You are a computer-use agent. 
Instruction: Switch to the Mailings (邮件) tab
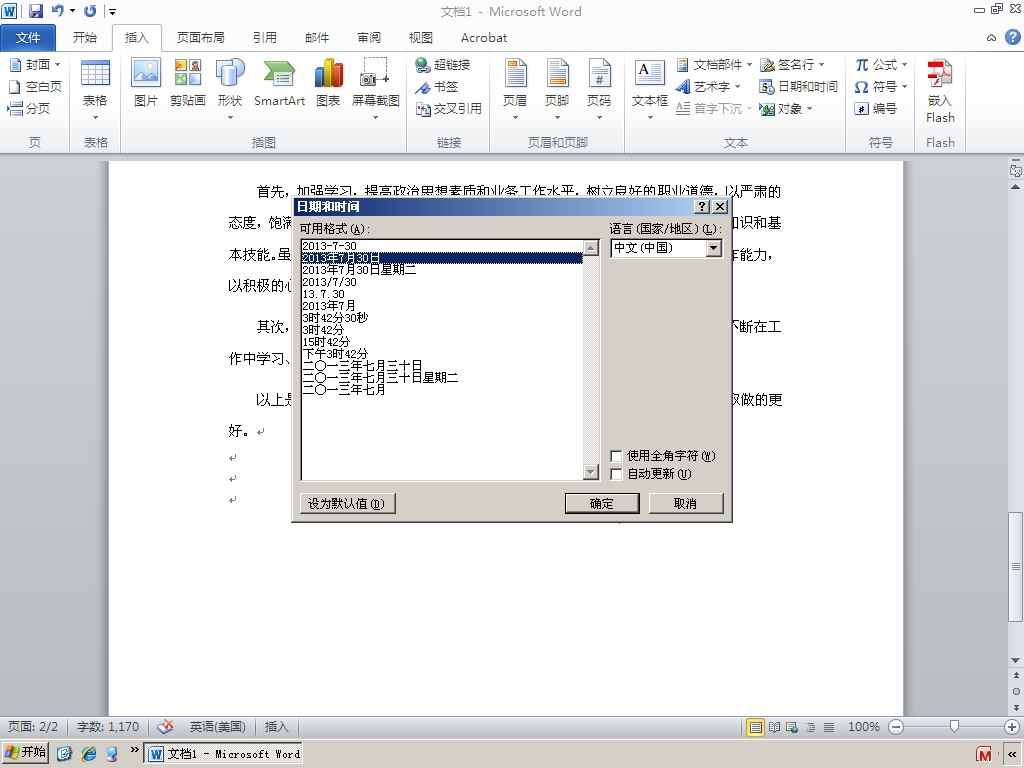click(317, 37)
